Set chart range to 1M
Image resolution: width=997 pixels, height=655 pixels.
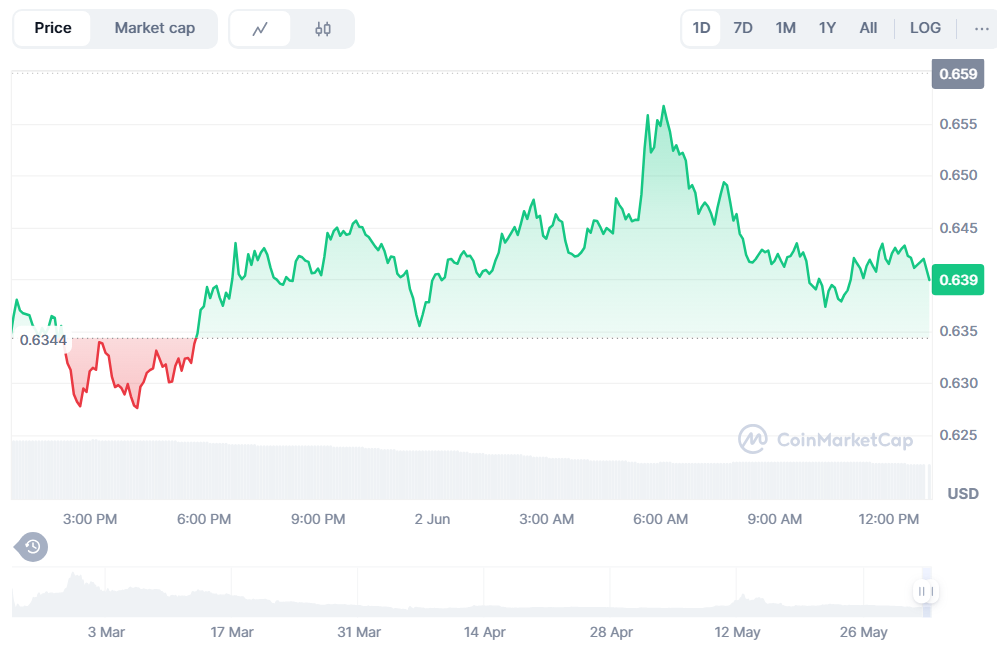(785, 28)
